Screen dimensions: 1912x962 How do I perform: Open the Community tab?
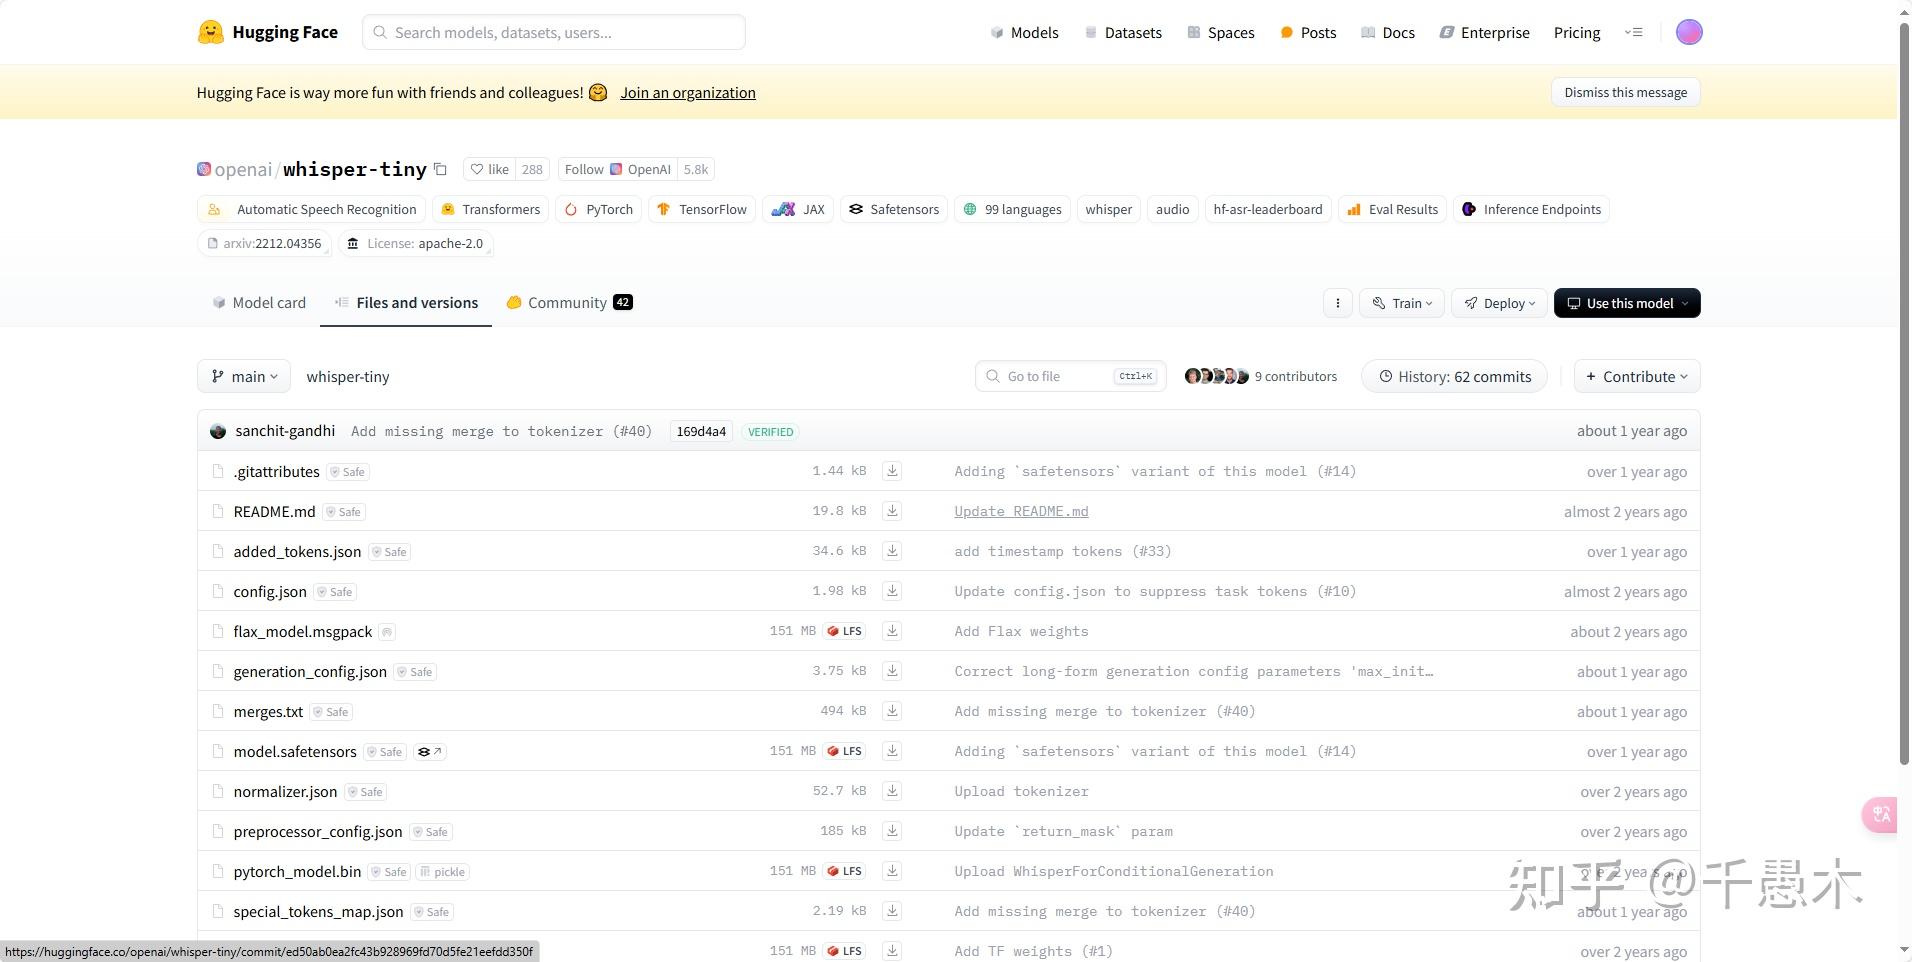point(569,302)
